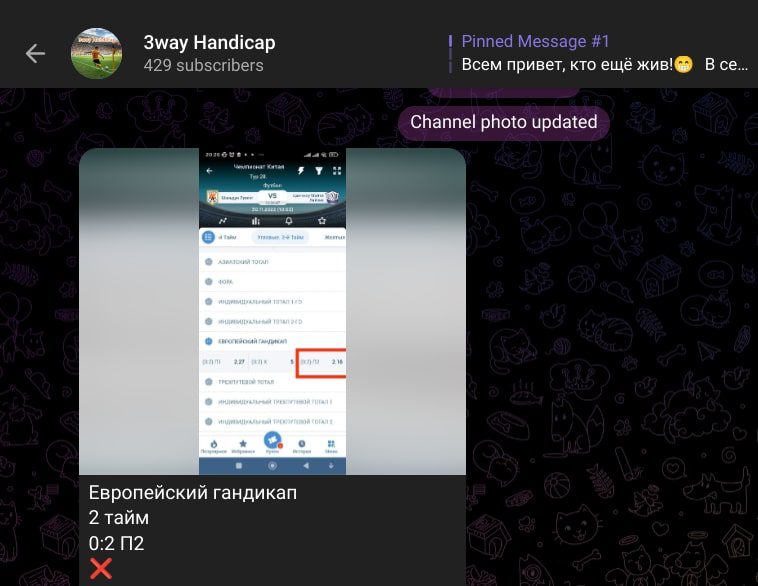Open the История tab in bottom bar
Screen dimensions: 758x586
coord(301,445)
